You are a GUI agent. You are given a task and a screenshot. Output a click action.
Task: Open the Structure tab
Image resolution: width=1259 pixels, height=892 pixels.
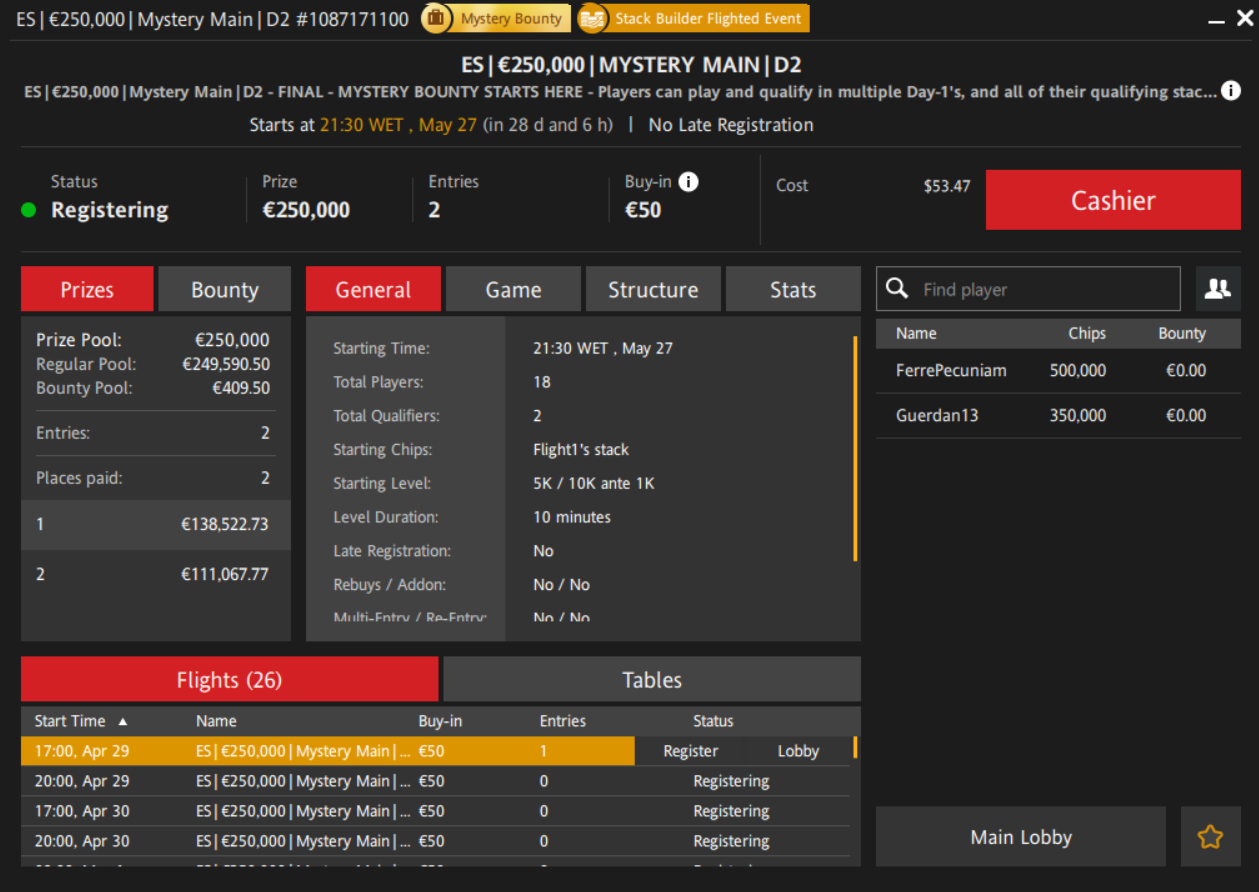pyautogui.click(x=652, y=290)
